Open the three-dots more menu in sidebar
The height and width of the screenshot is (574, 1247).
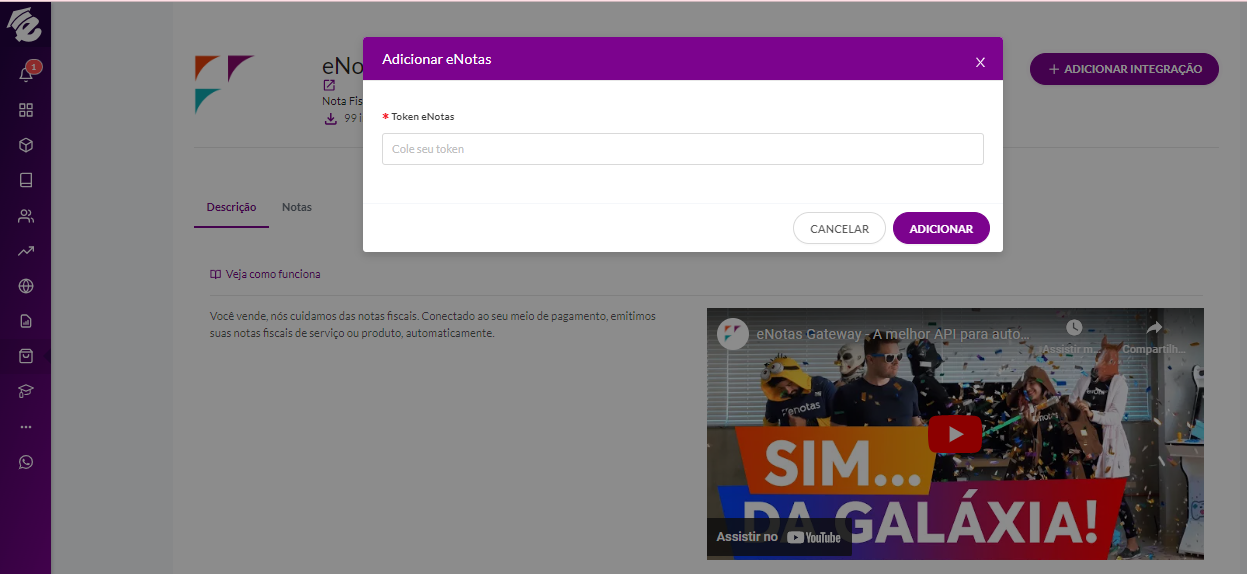(26, 426)
